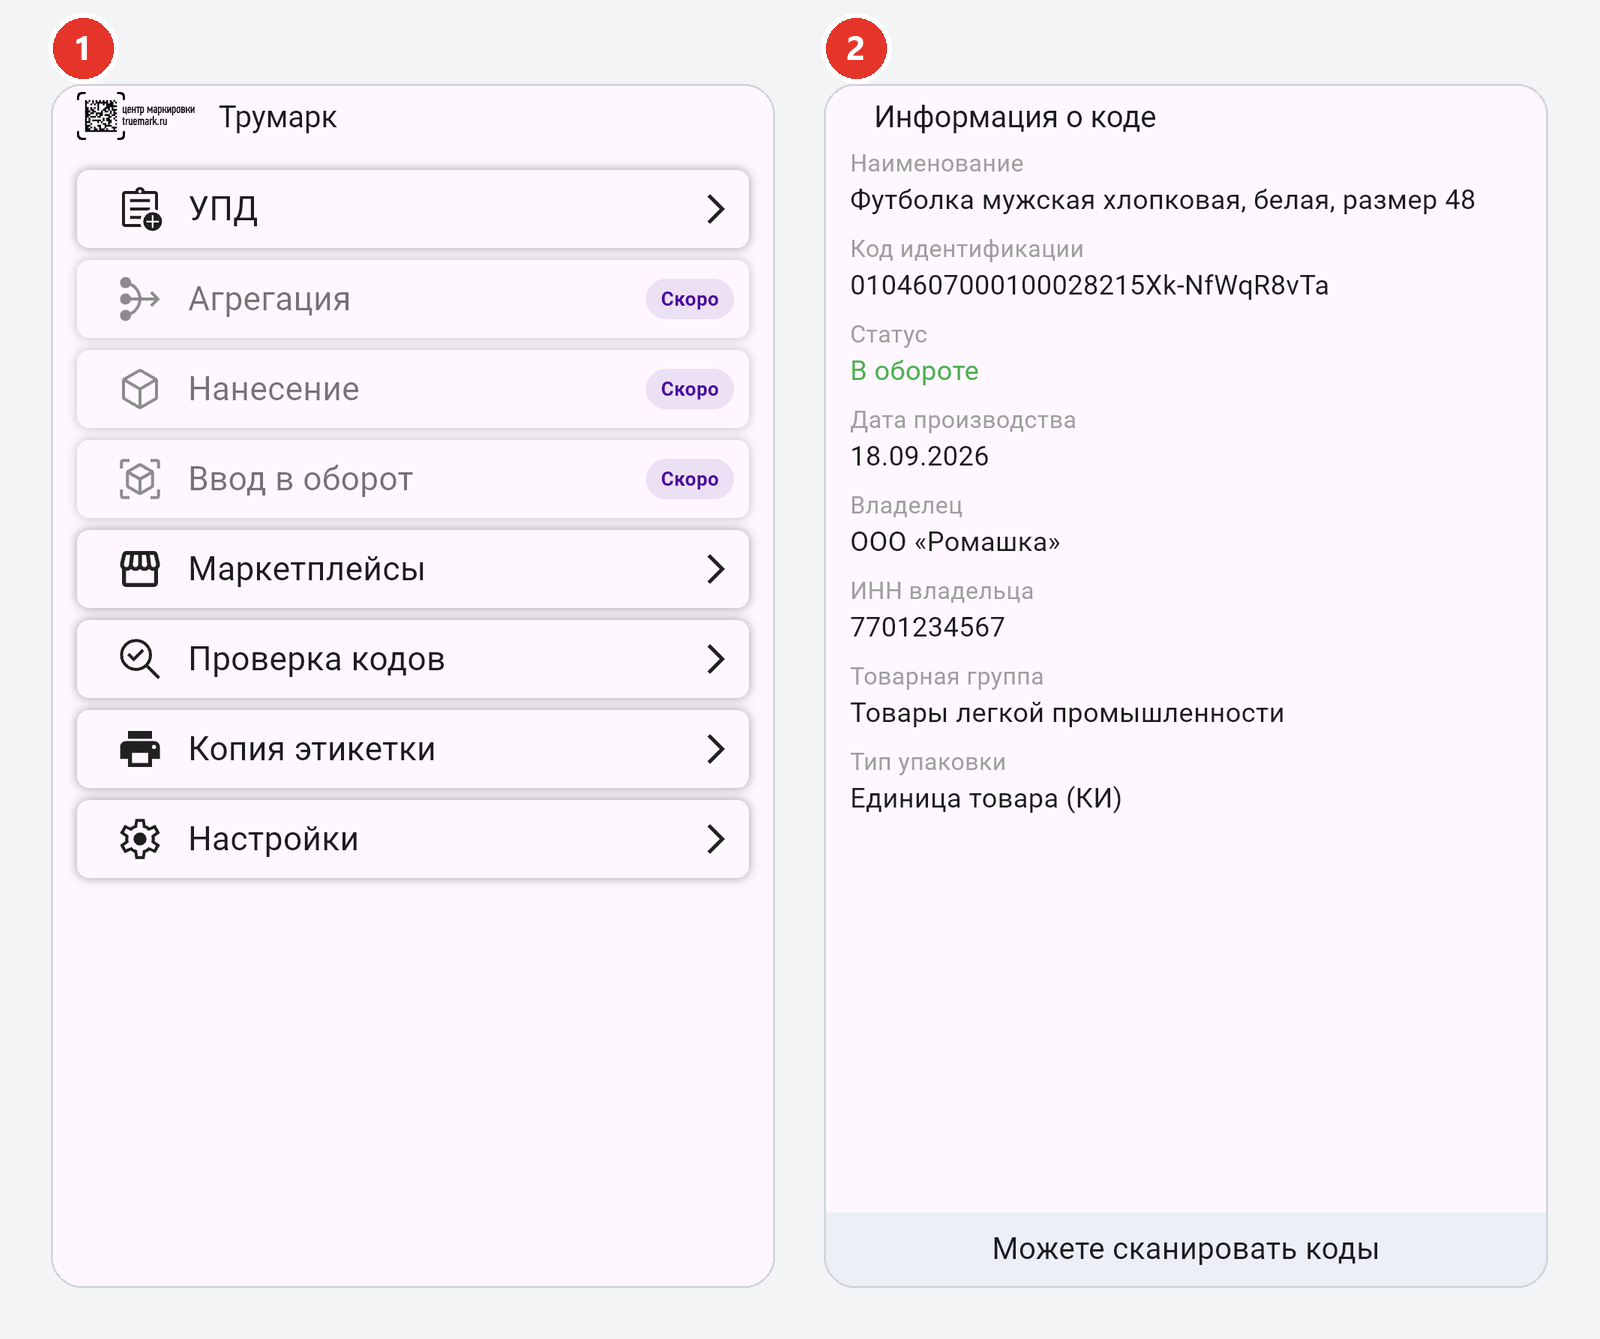
Task: Open Проверка кодов menu item
Action: tap(413, 659)
